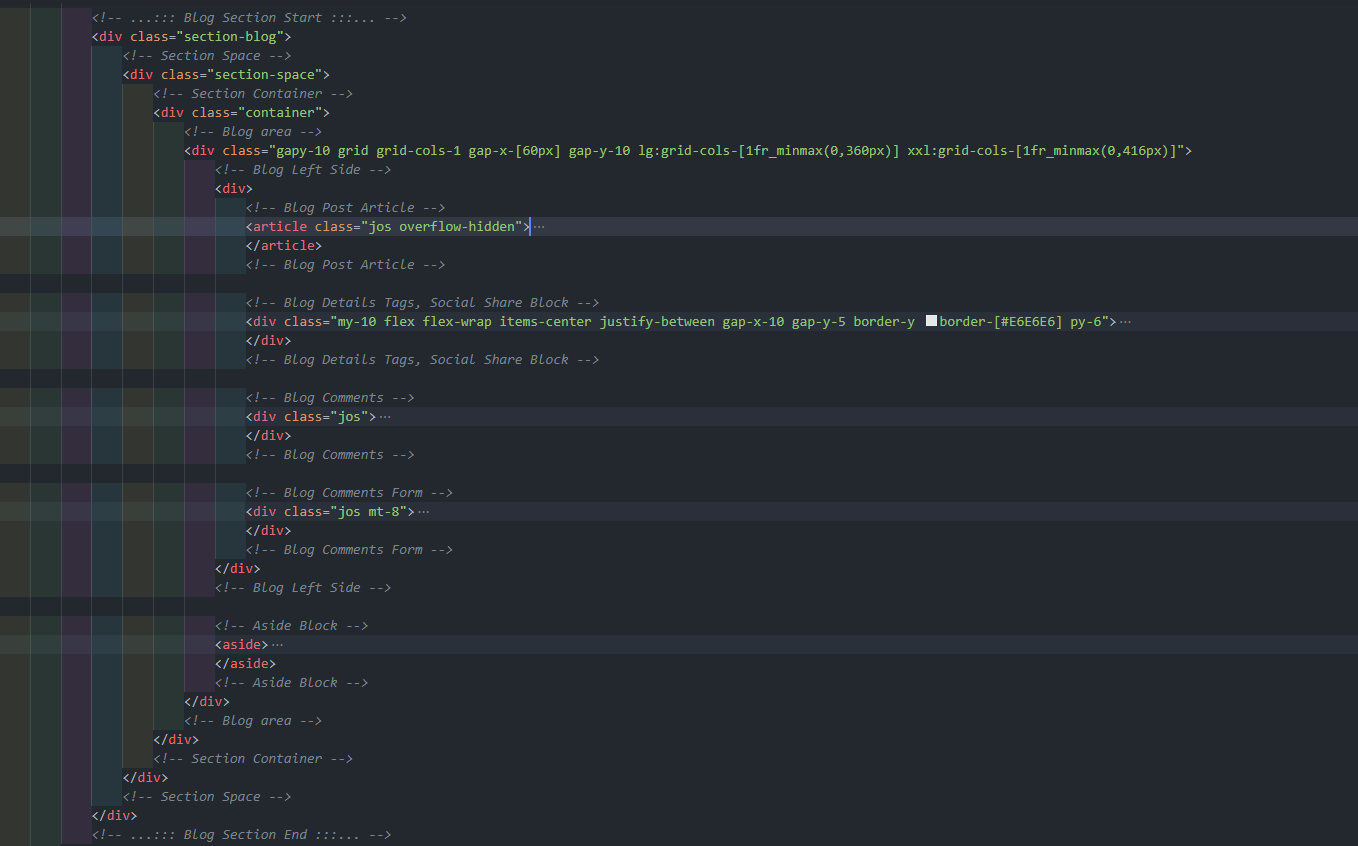Click the gapy-10 class name

tap(303, 151)
